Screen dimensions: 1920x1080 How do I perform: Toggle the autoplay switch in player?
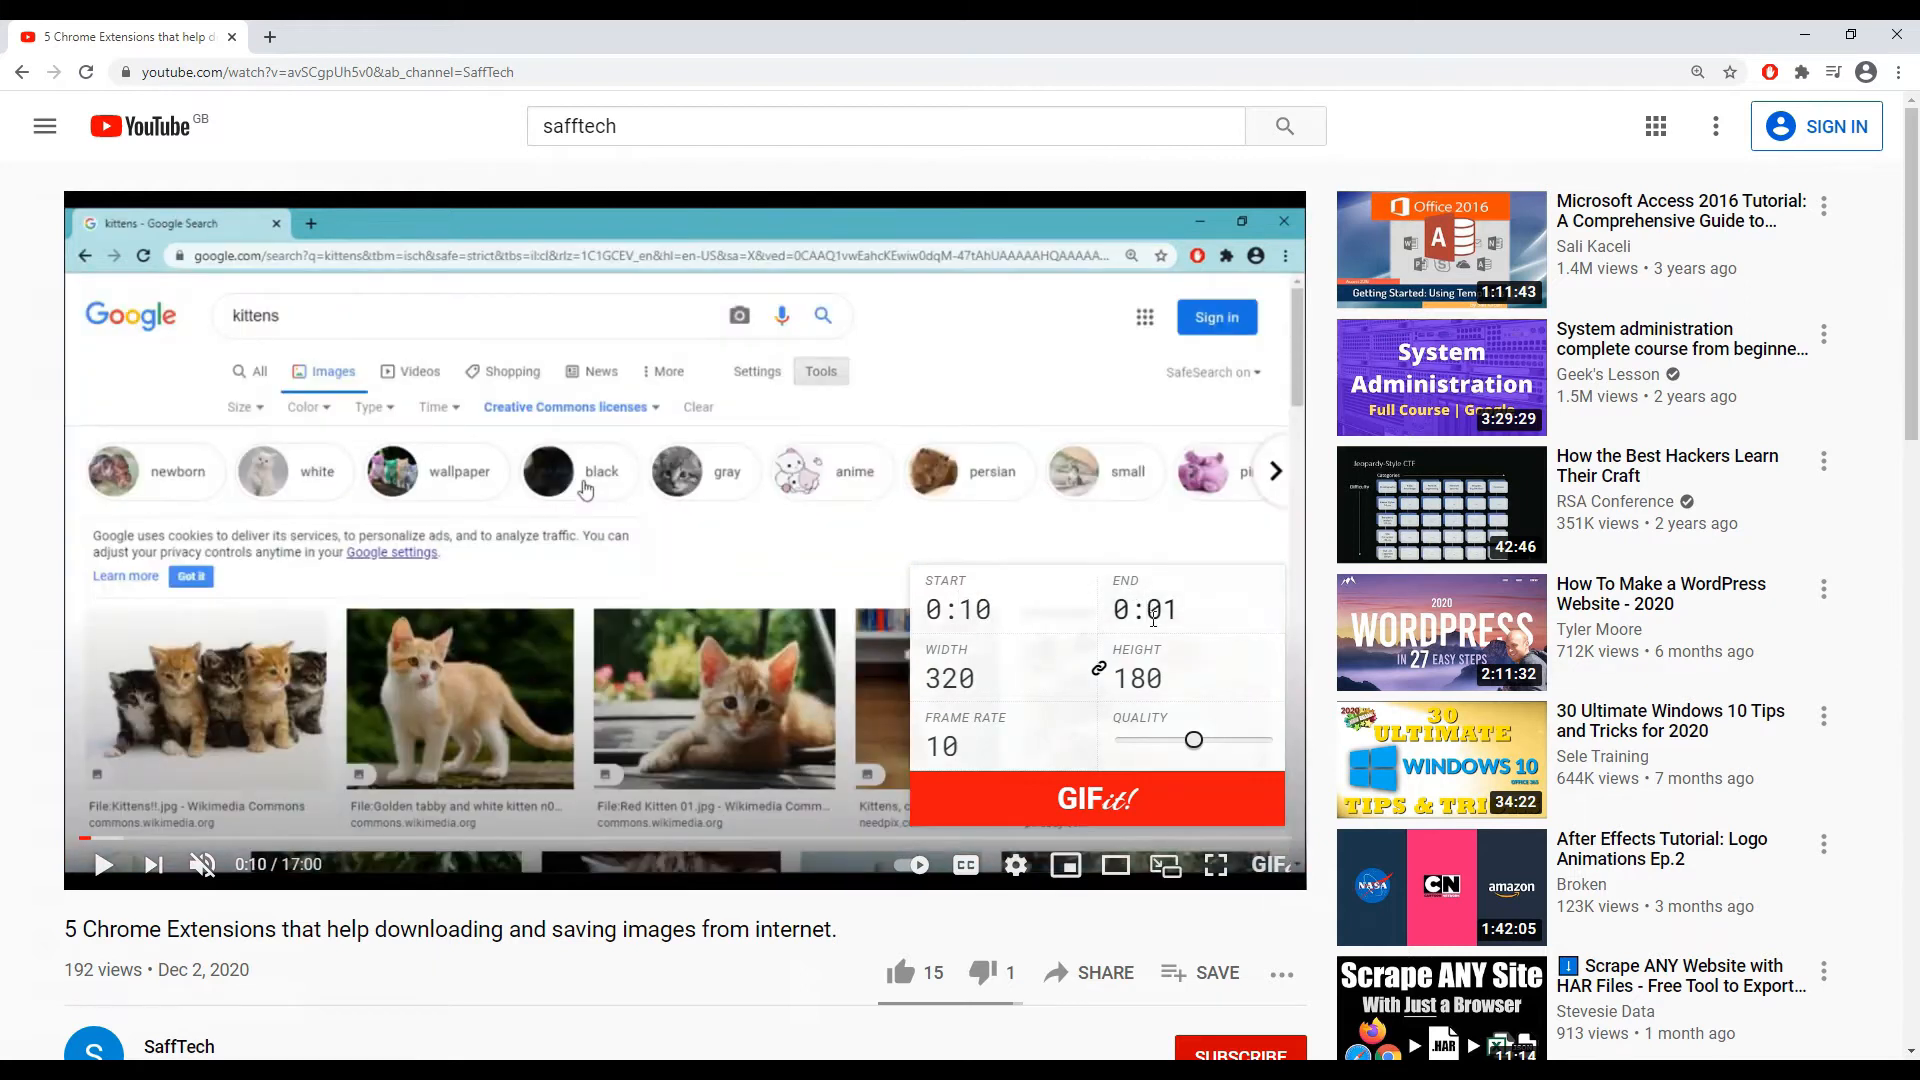point(911,865)
